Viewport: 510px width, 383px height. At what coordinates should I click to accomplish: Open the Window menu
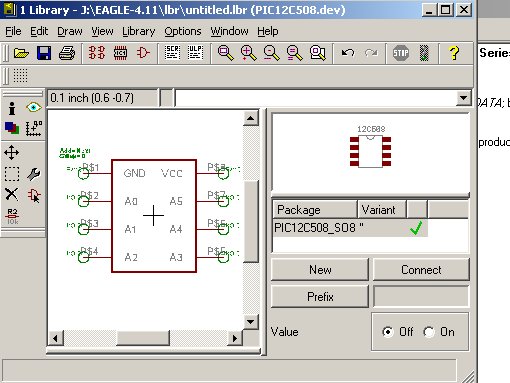tap(229, 31)
